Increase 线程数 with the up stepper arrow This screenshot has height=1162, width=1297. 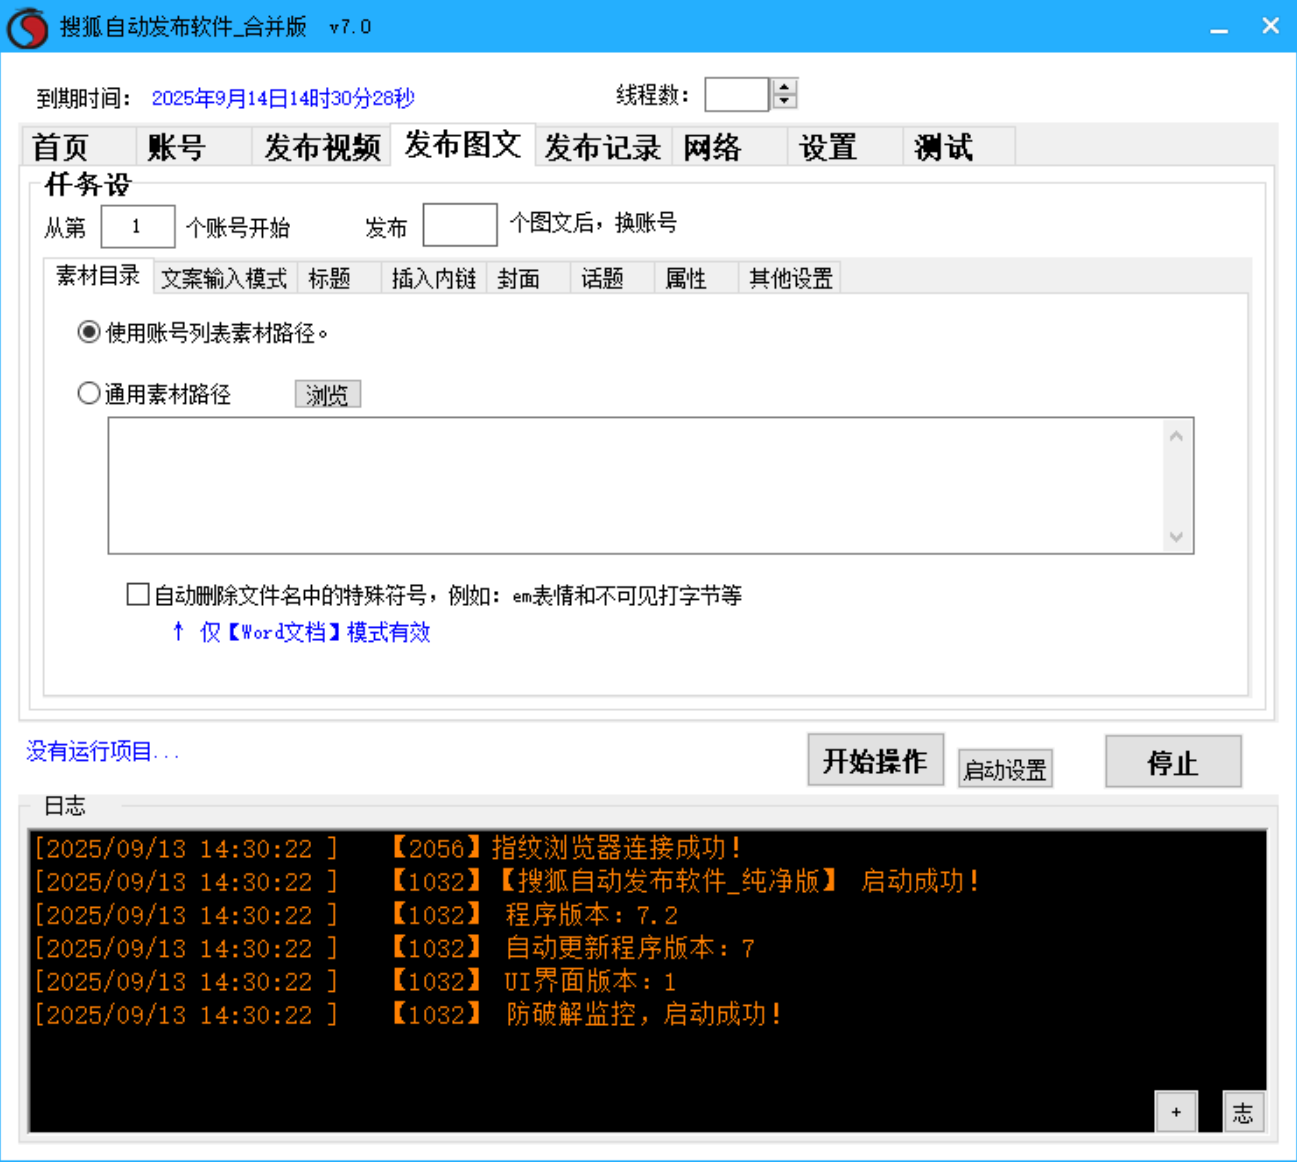tap(784, 86)
